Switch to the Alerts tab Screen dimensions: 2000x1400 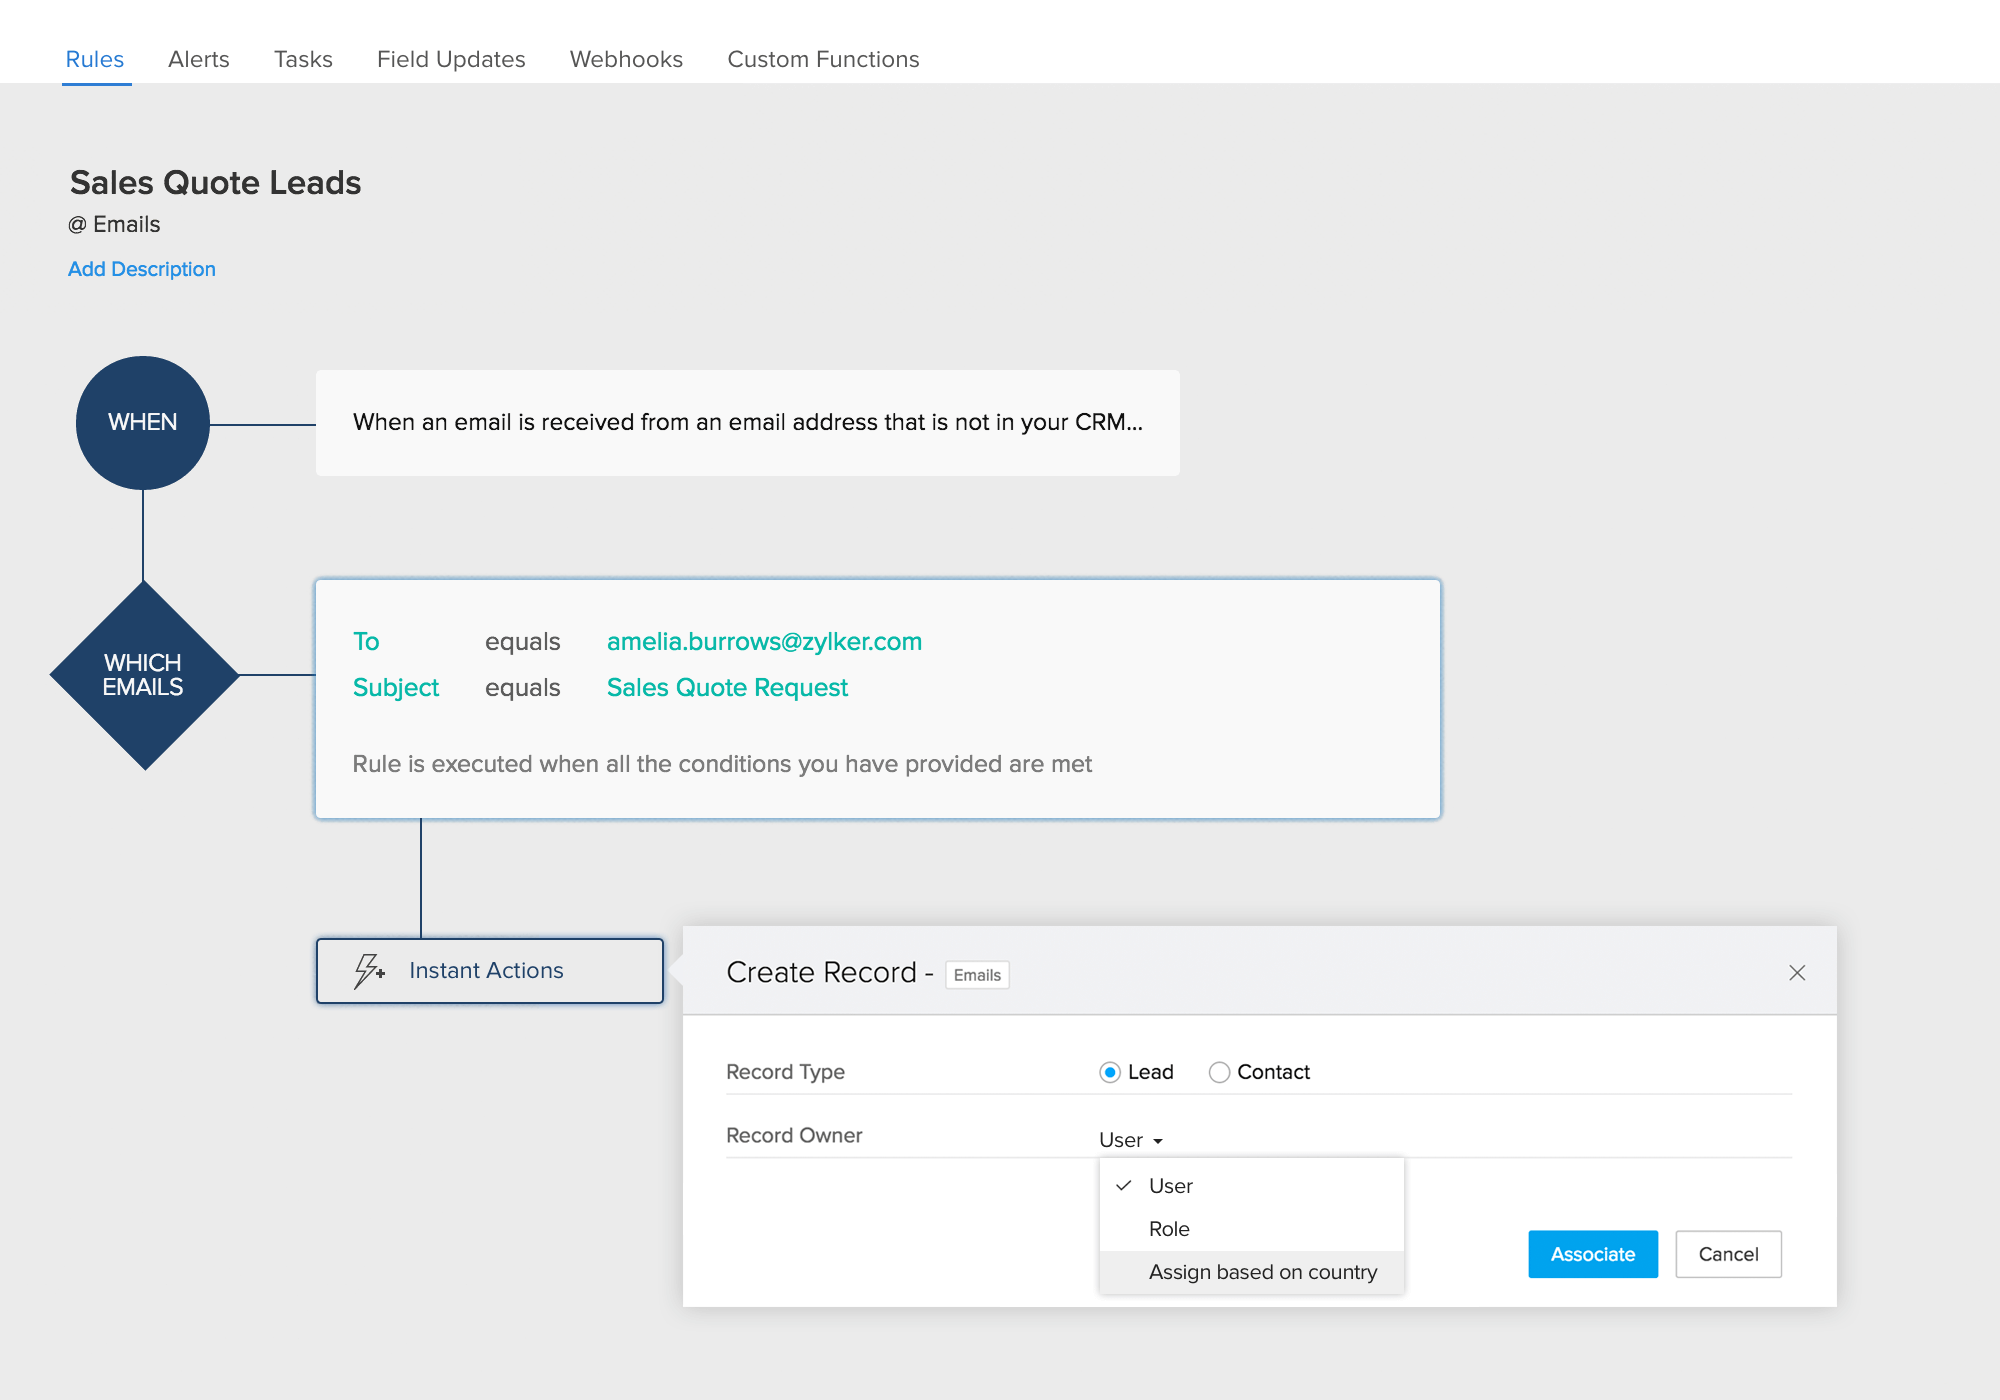coord(198,58)
